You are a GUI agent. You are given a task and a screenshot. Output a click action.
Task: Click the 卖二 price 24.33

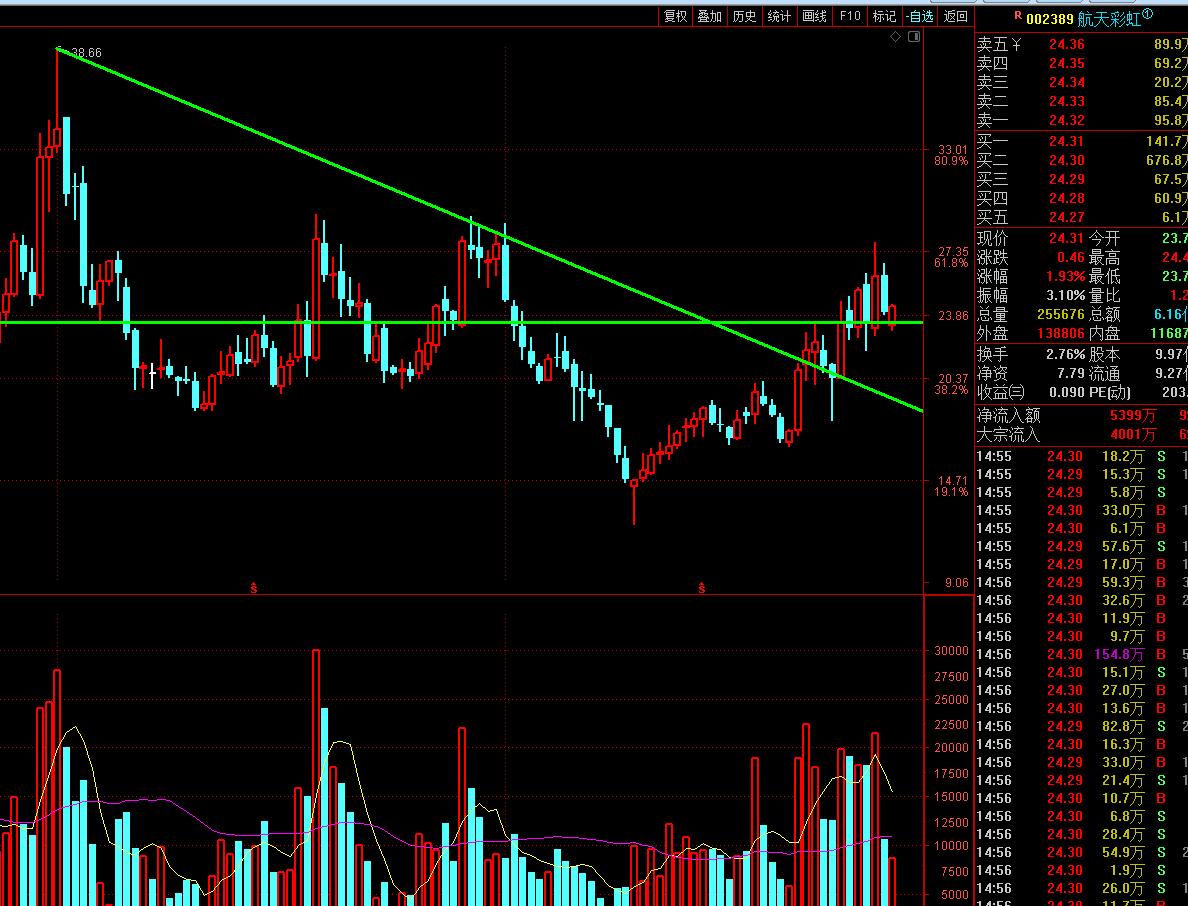(x=1066, y=102)
